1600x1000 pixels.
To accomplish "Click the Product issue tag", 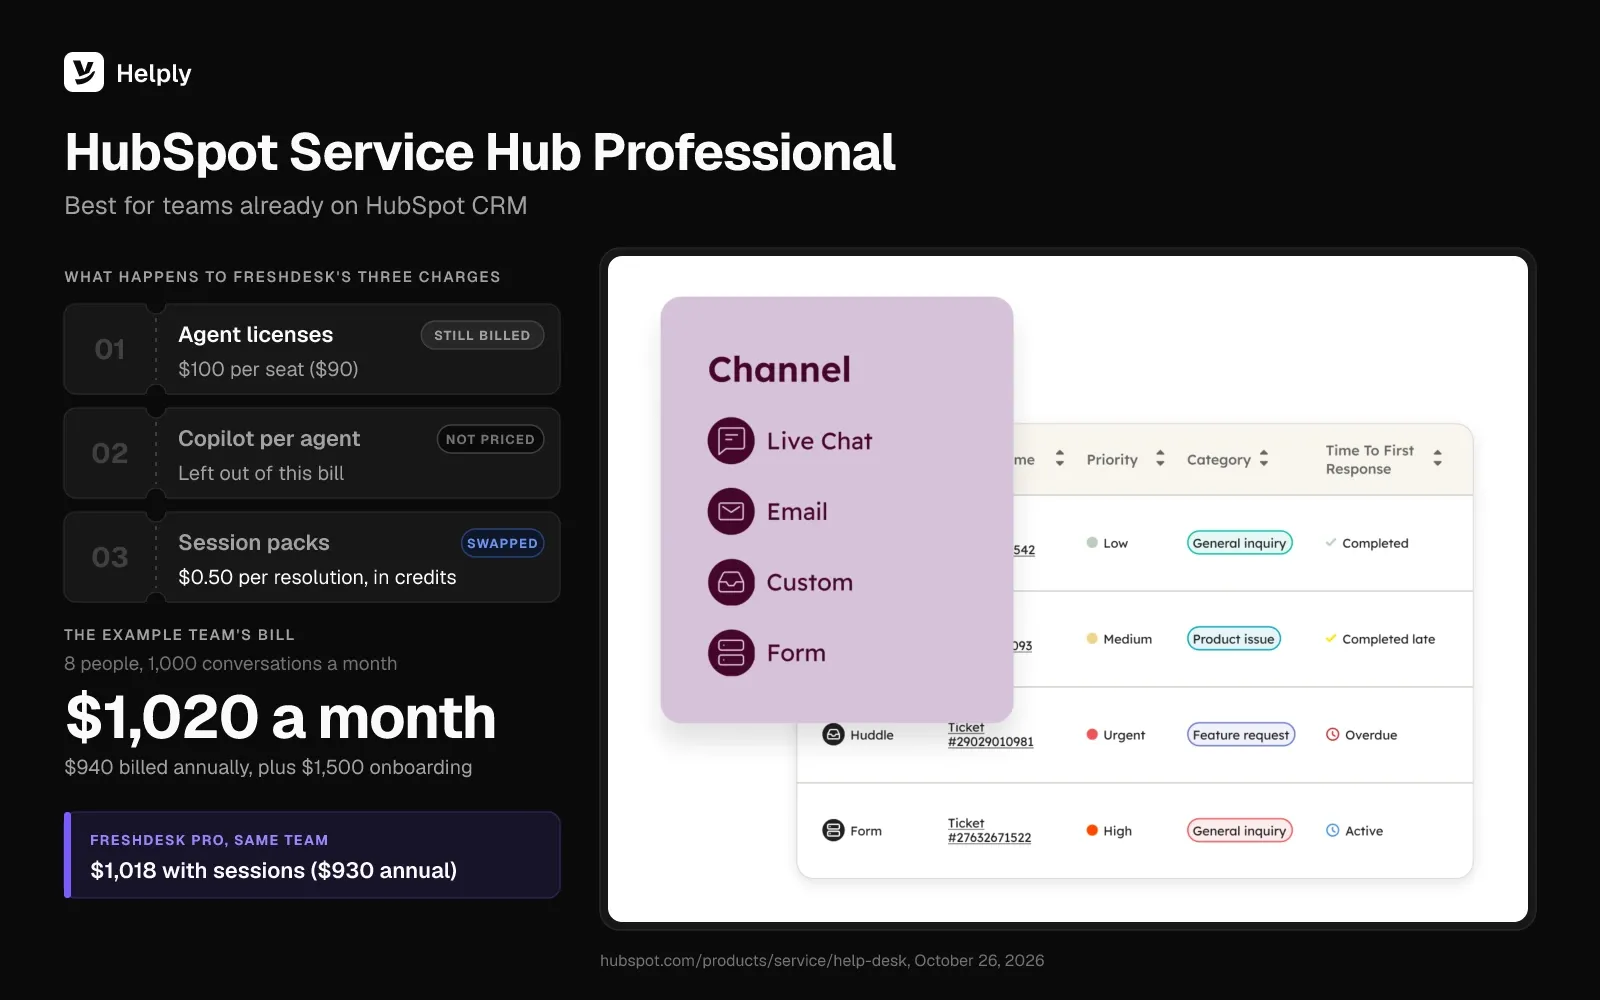I will click(x=1234, y=639).
